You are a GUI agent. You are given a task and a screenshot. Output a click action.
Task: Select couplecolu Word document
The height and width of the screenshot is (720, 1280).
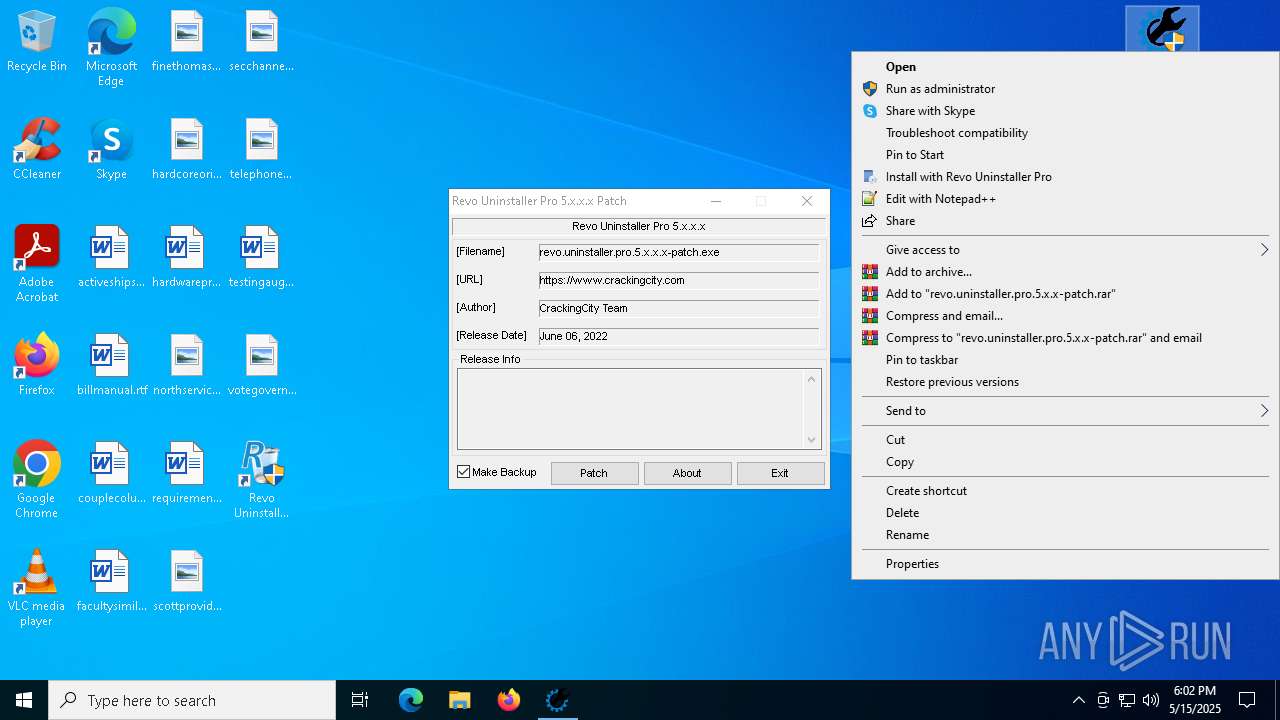(x=111, y=474)
